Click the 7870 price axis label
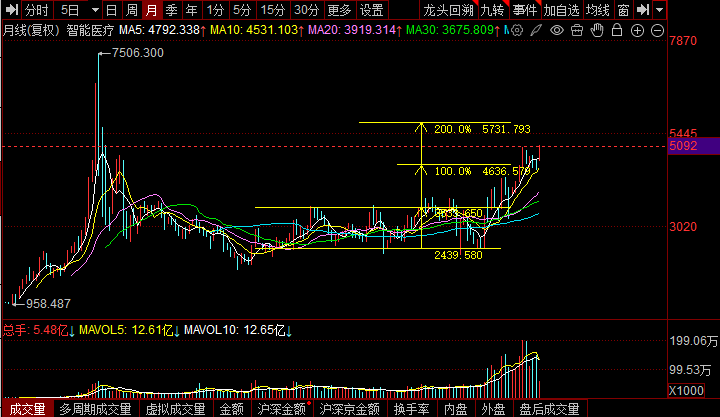The width and height of the screenshot is (720, 417). click(683, 41)
